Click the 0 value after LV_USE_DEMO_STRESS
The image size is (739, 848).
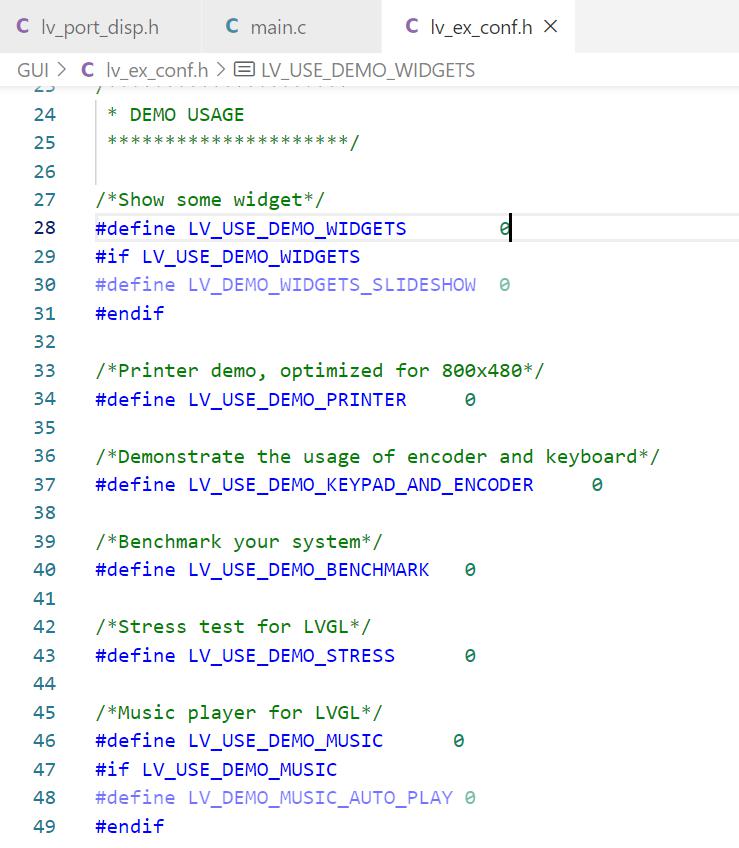pos(470,655)
